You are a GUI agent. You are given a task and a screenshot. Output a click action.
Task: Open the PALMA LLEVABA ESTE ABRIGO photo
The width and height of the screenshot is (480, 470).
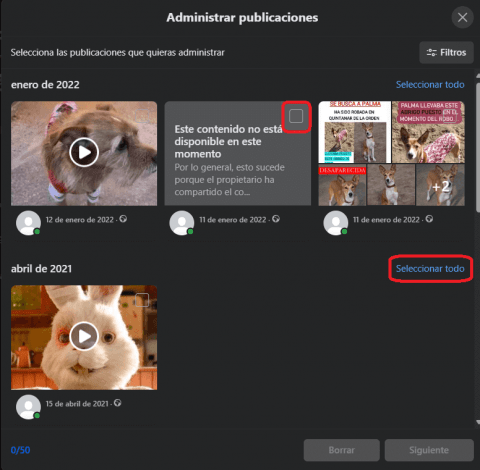[x=428, y=132]
